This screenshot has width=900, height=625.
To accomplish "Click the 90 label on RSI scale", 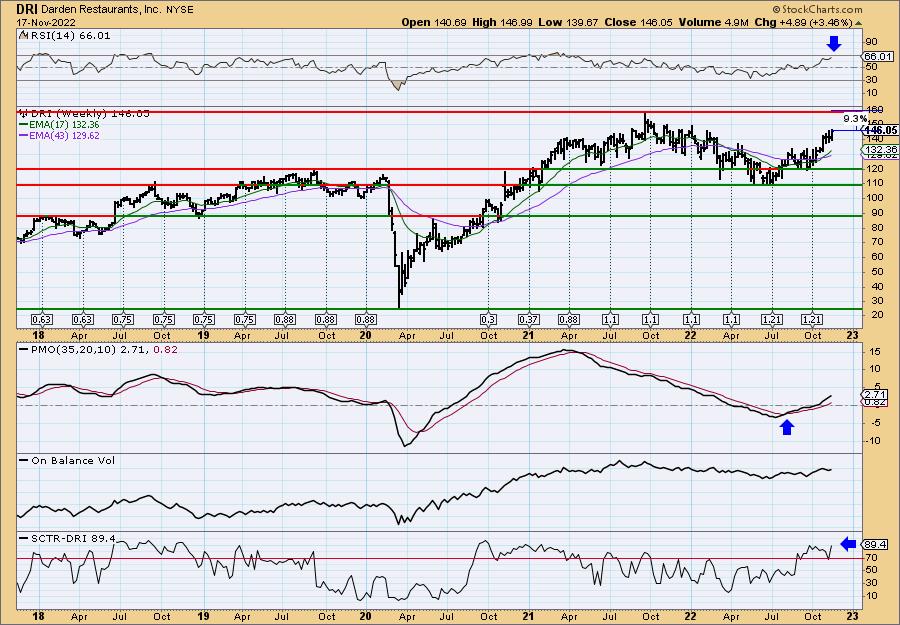I will 871,42.
